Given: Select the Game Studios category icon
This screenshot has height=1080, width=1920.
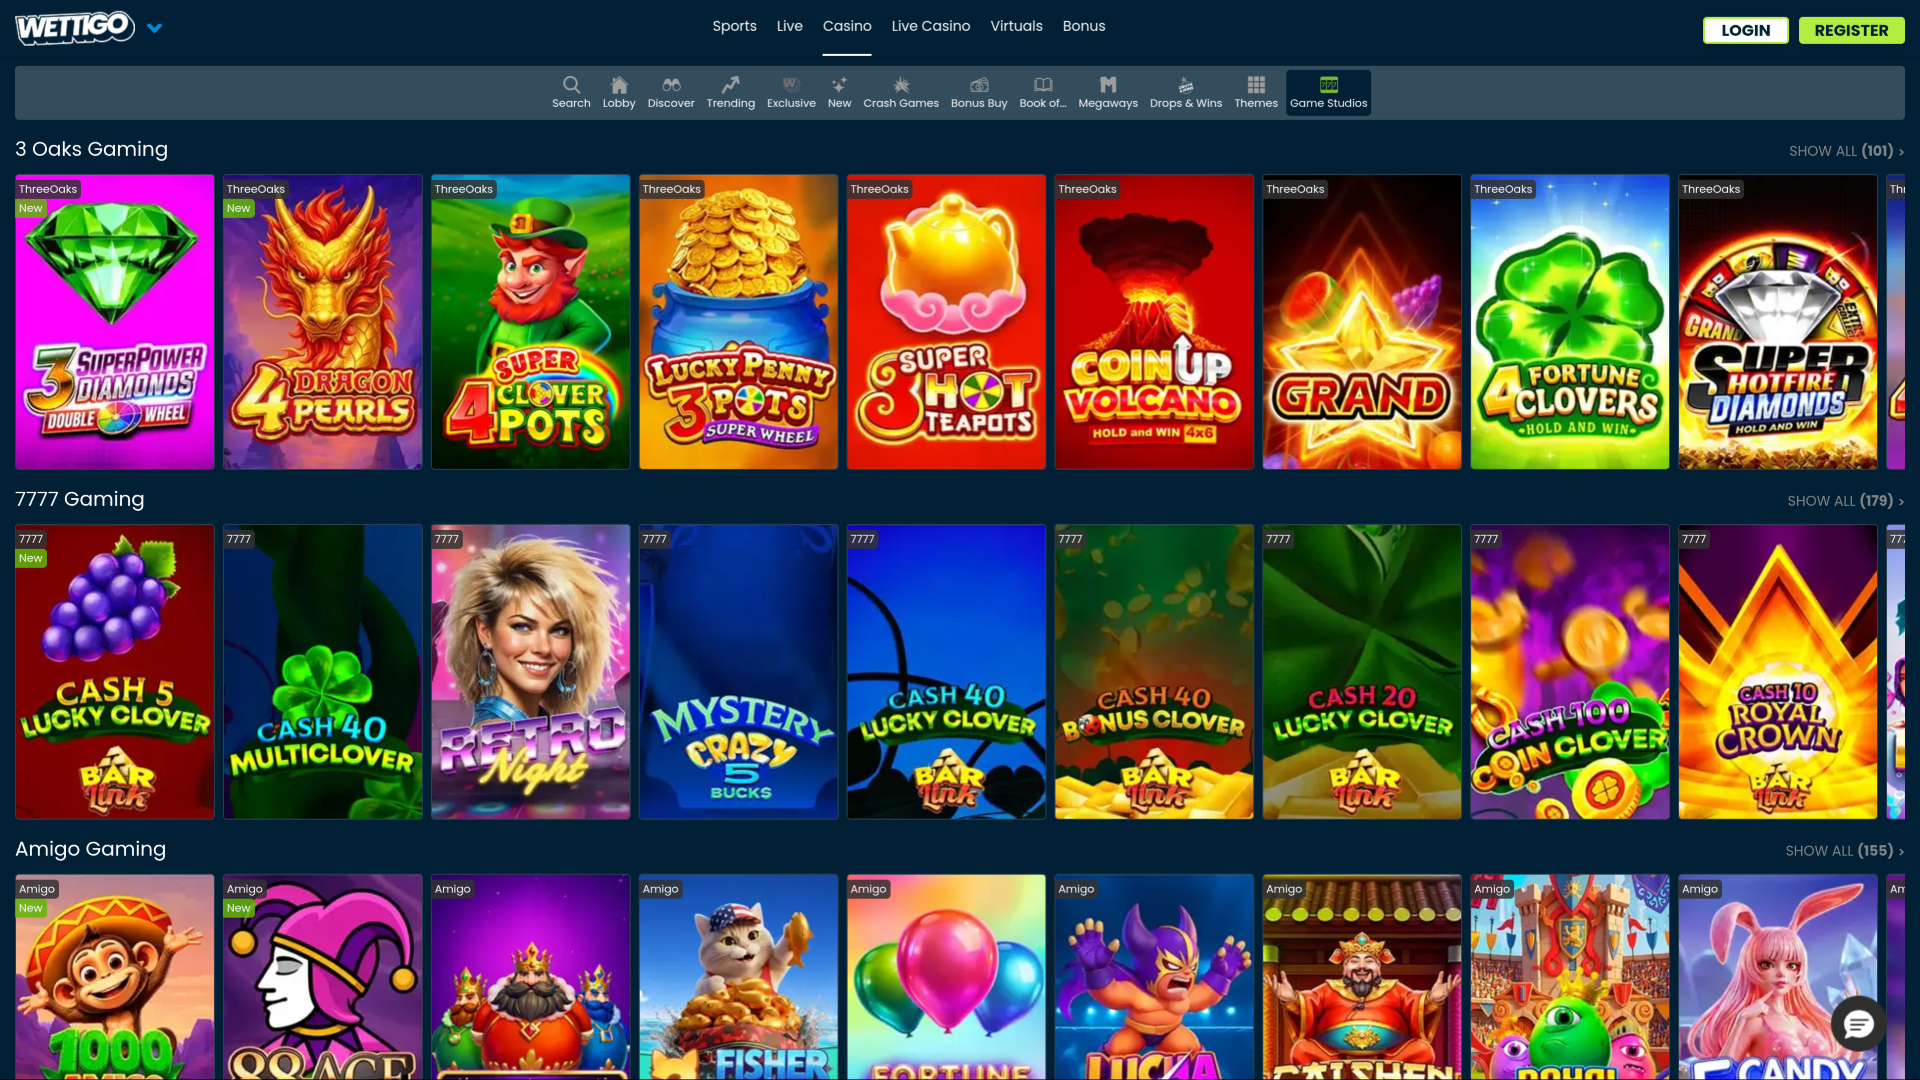Looking at the screenshot, I should click(1328, 92).
